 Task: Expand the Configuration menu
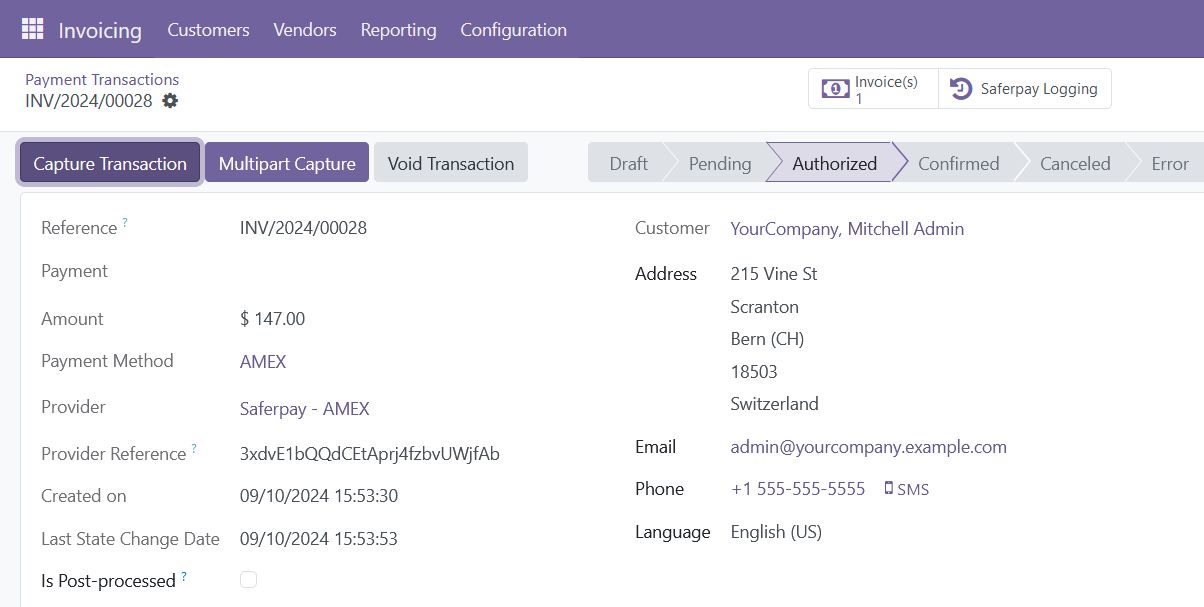513,30
